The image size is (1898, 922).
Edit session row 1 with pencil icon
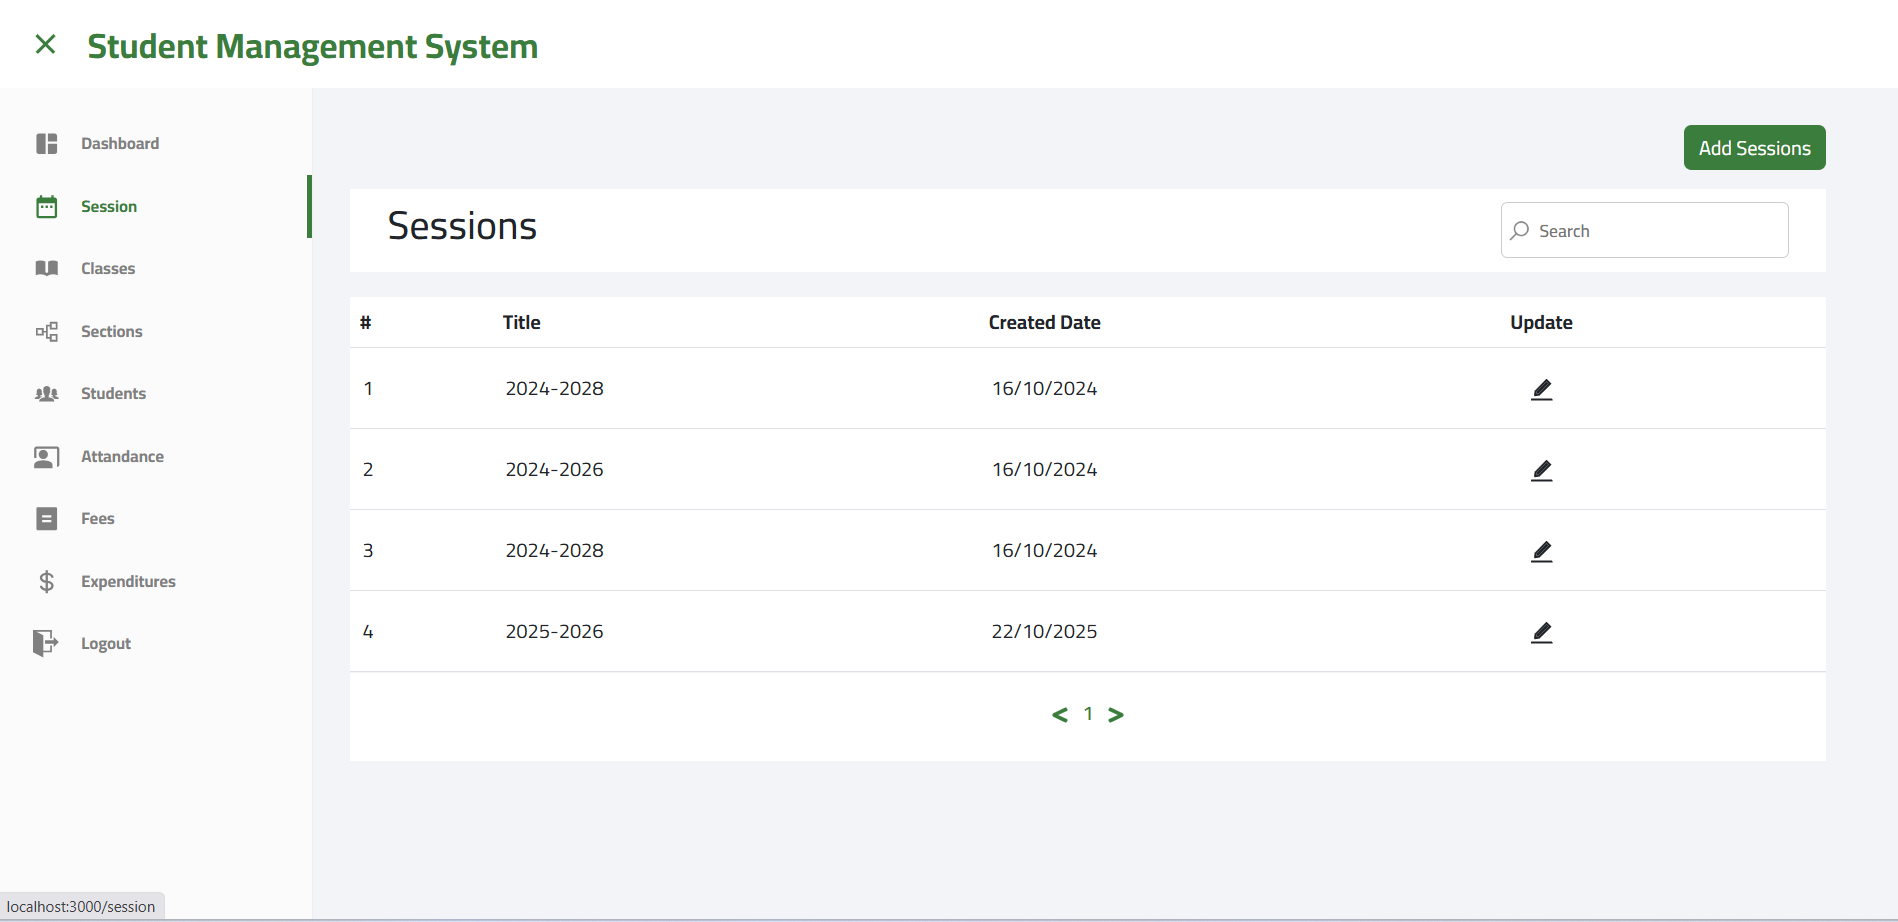[x=1541, y=390]
